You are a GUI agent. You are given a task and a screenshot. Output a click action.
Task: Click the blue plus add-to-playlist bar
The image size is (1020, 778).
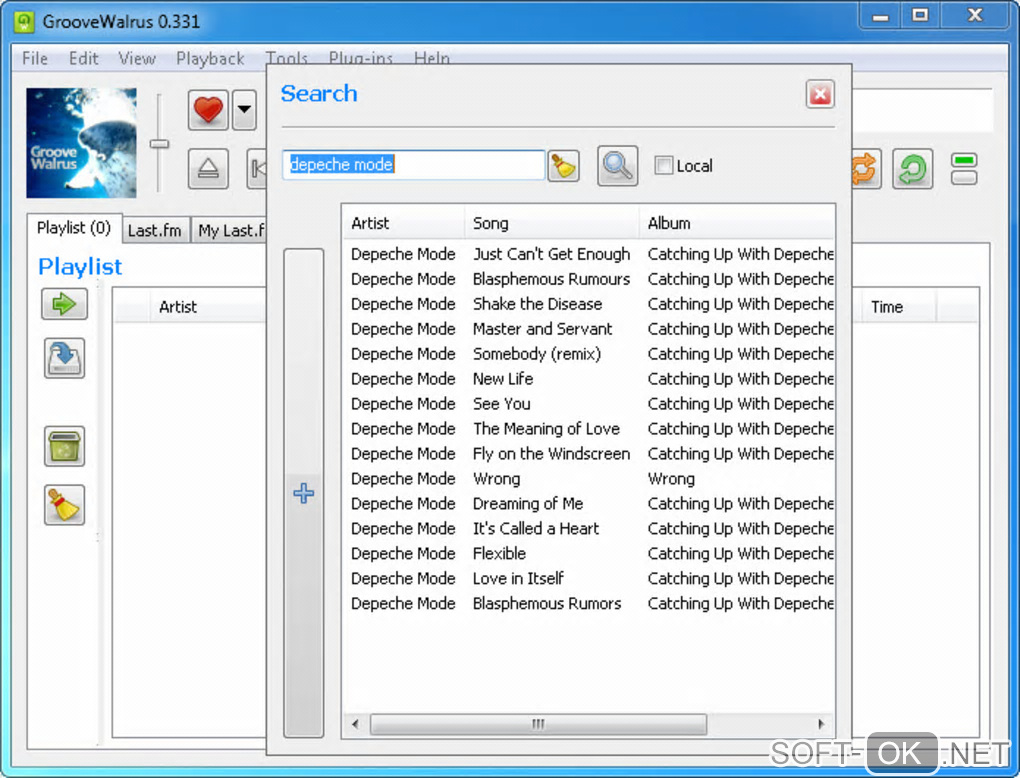click(304, 493)
